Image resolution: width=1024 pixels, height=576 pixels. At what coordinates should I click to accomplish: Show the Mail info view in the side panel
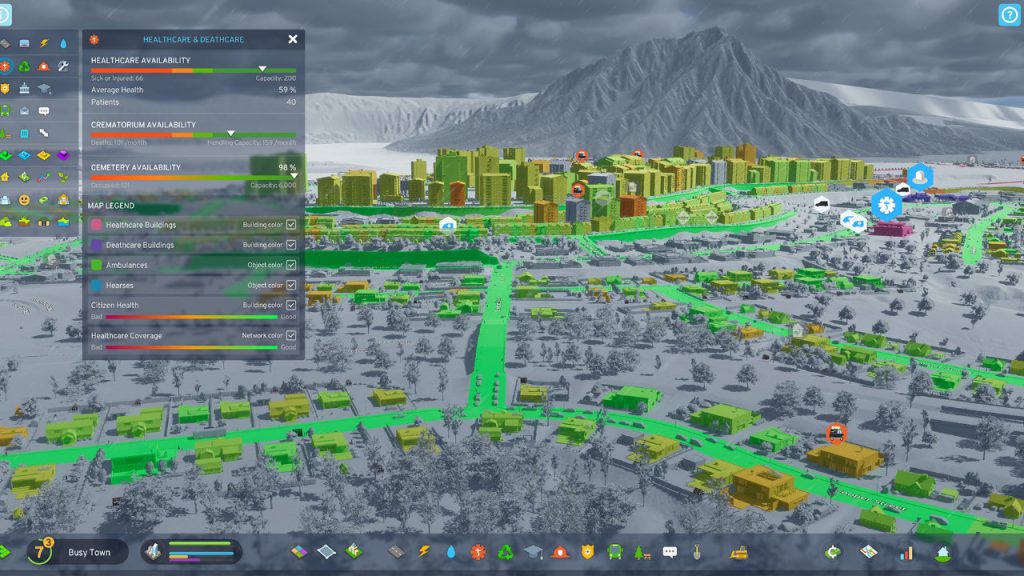(x=24, y=111)
